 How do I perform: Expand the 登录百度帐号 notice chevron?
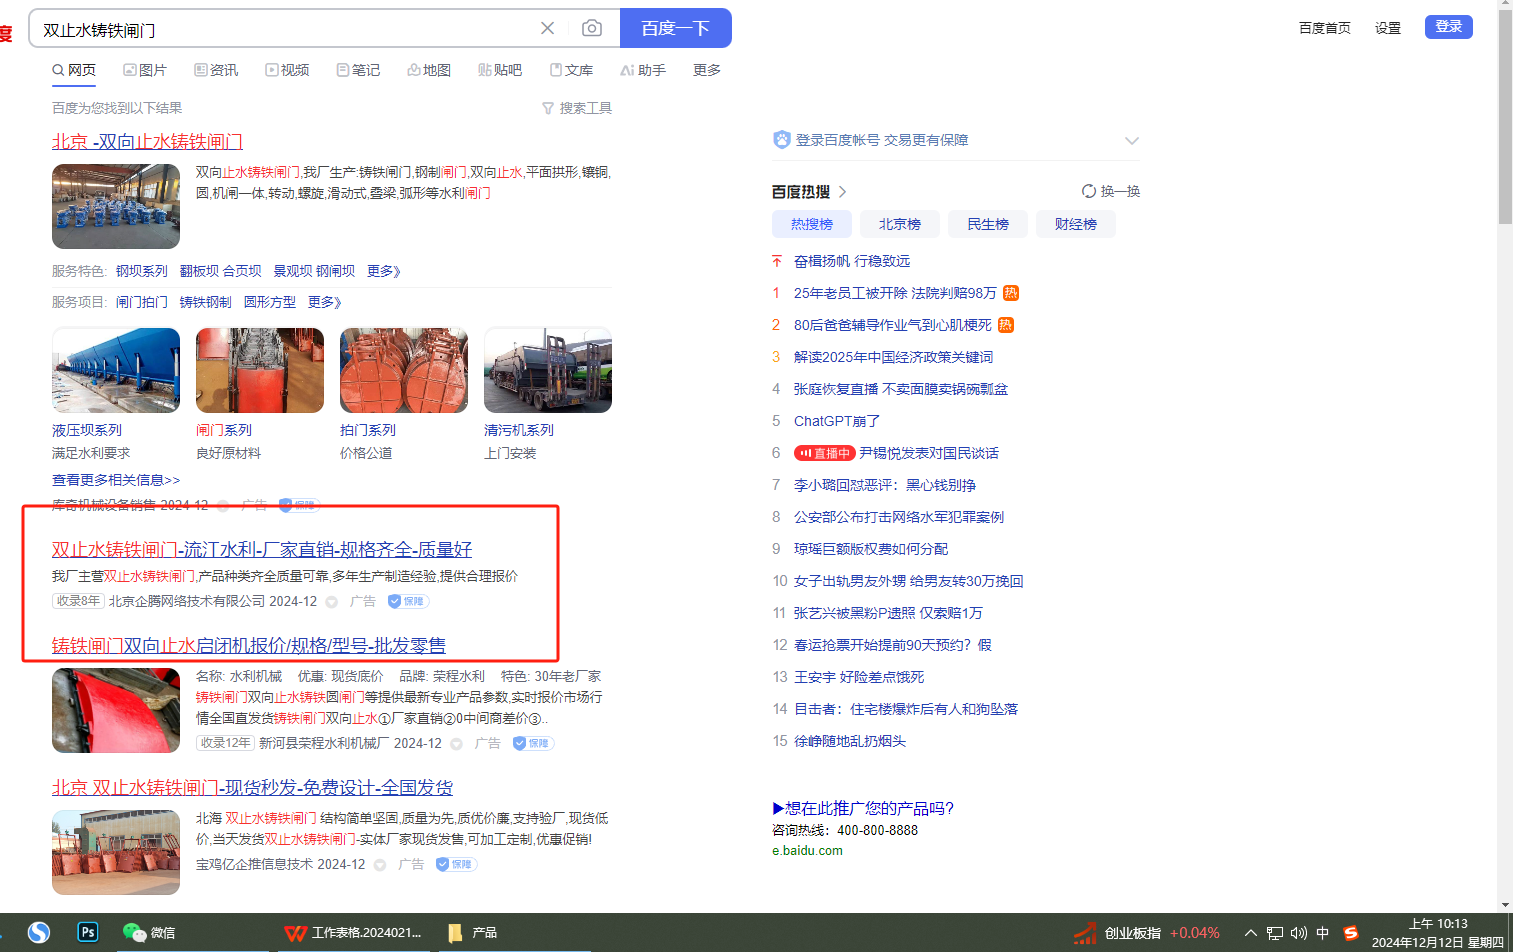1131,140
